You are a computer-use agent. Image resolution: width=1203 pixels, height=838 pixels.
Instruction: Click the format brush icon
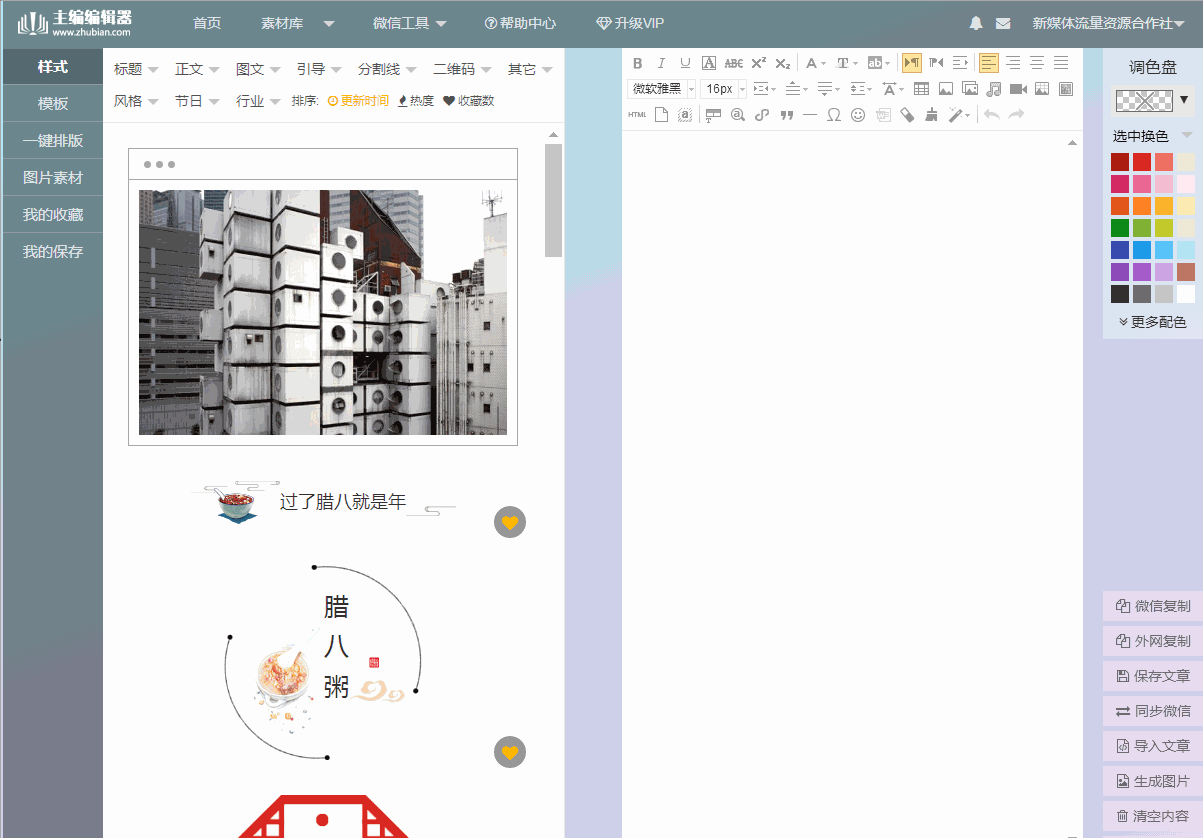tap(931, 115)
